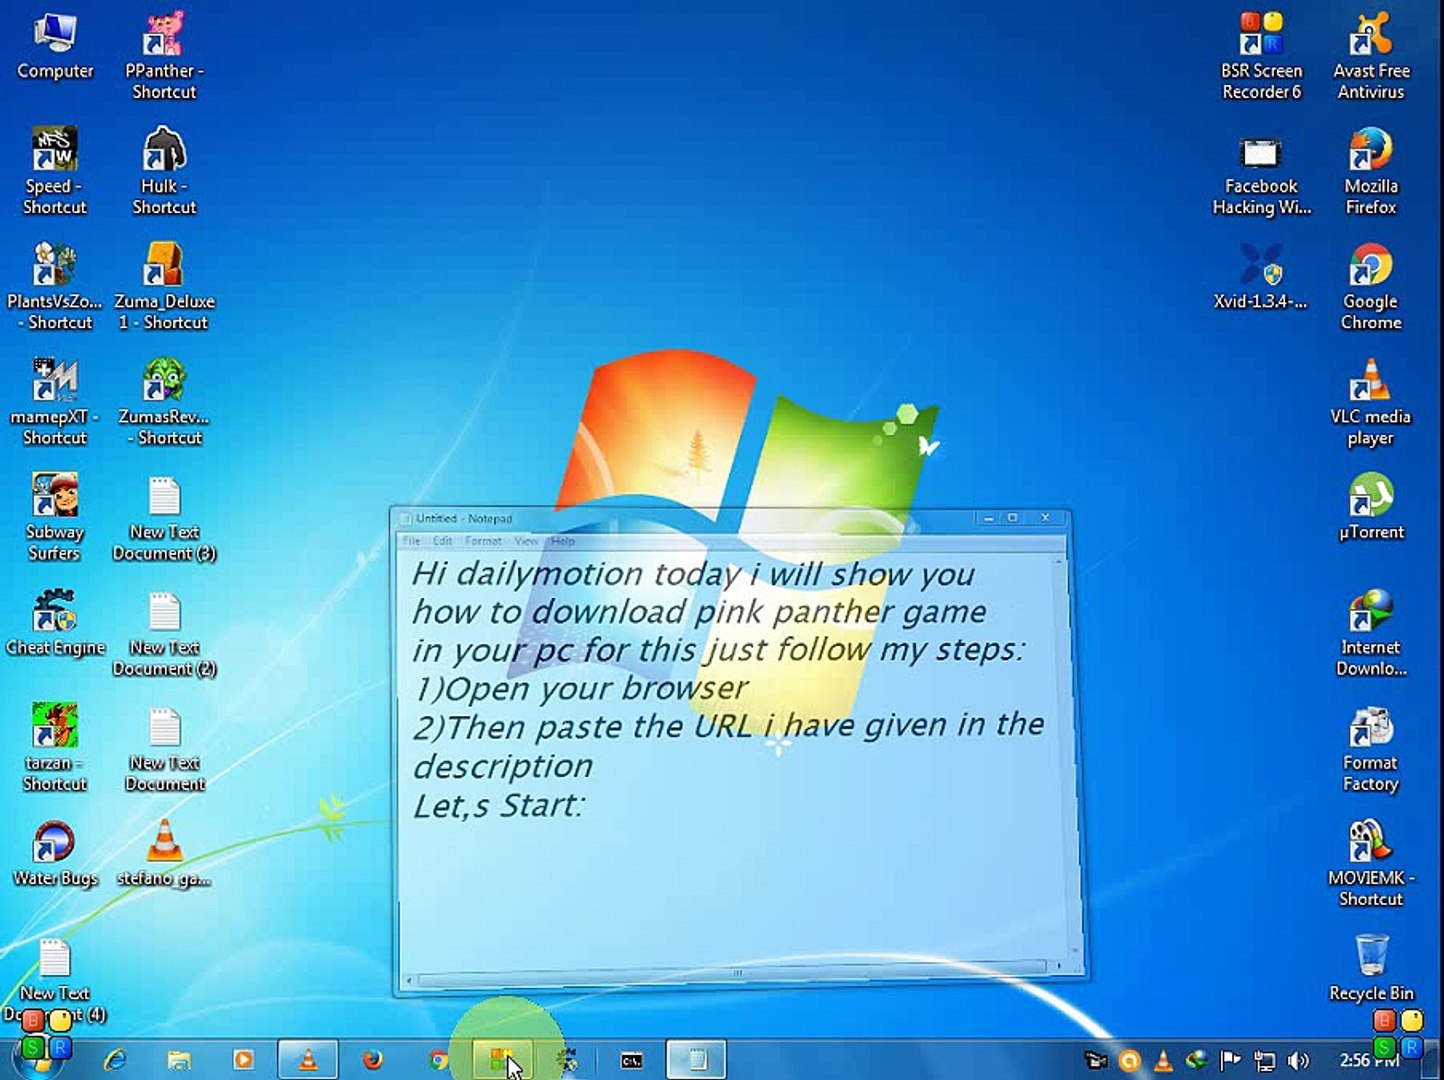Open the Notepad View menu
Viewport: 1444px width, 1080px height.
click(526, 541)
